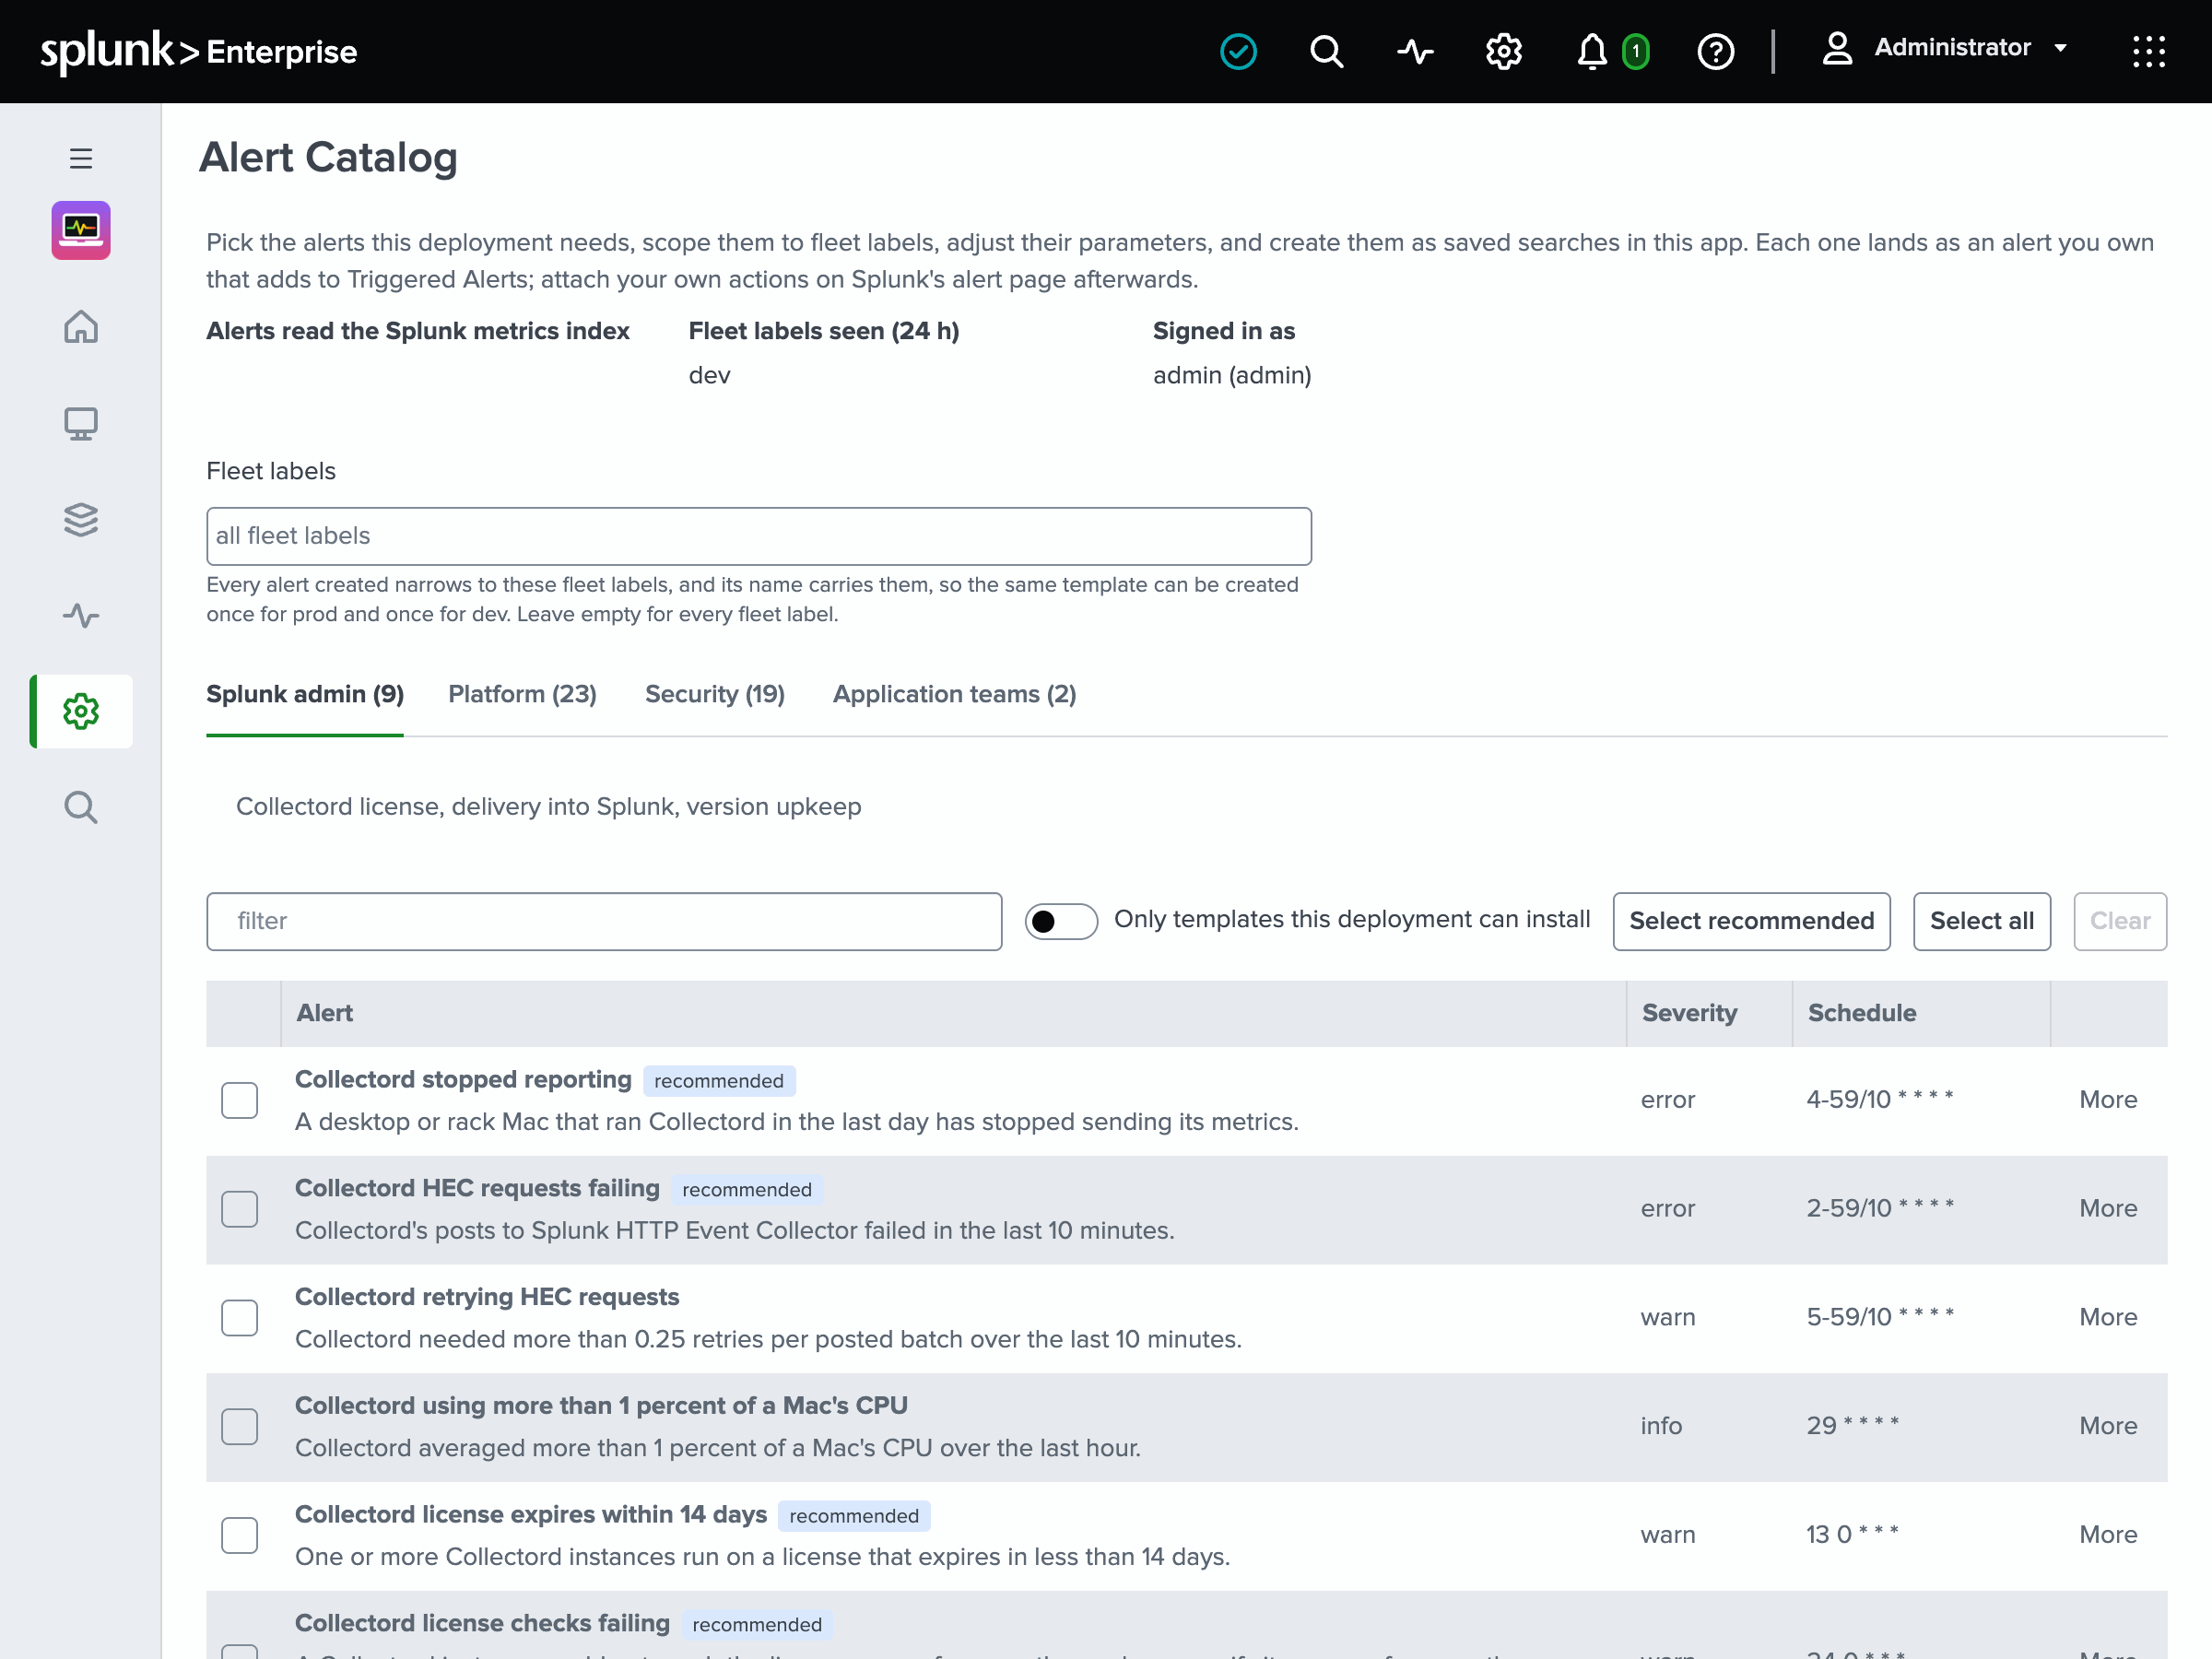Open the apps grid icon
This screenshot has height=1659, width=2212.
coord(2148,51)
